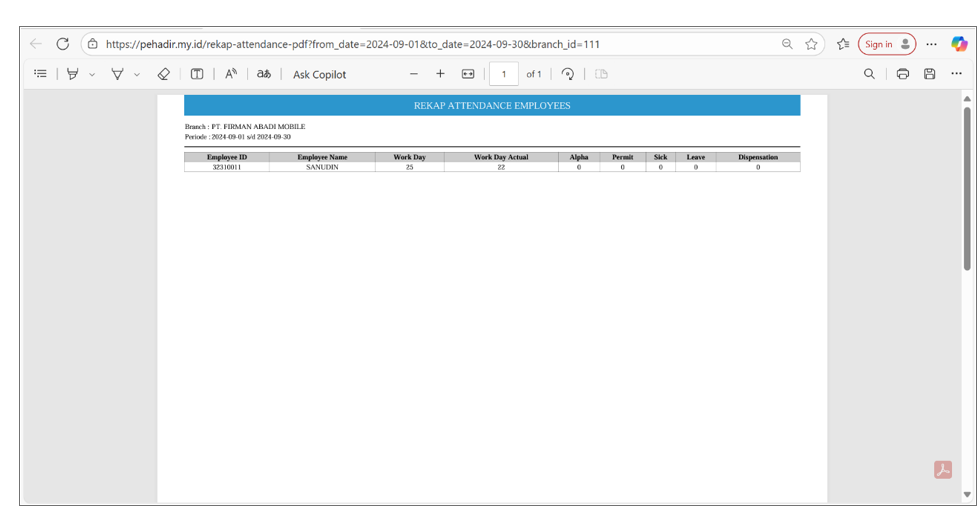Click the Work Day value 25
The height and width of the screenshot is (512, 980).
pos(409,167)
